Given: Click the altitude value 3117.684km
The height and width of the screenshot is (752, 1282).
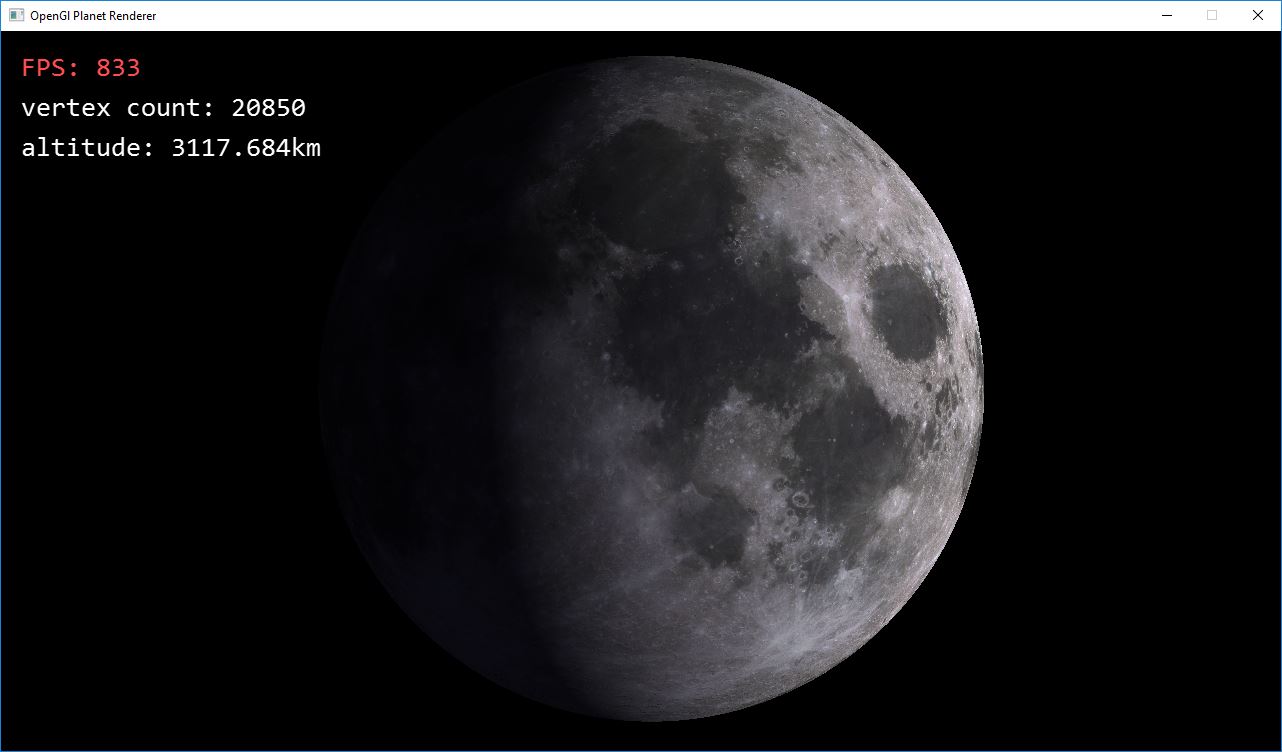Looking at the screenshot, I should [246, 148].
